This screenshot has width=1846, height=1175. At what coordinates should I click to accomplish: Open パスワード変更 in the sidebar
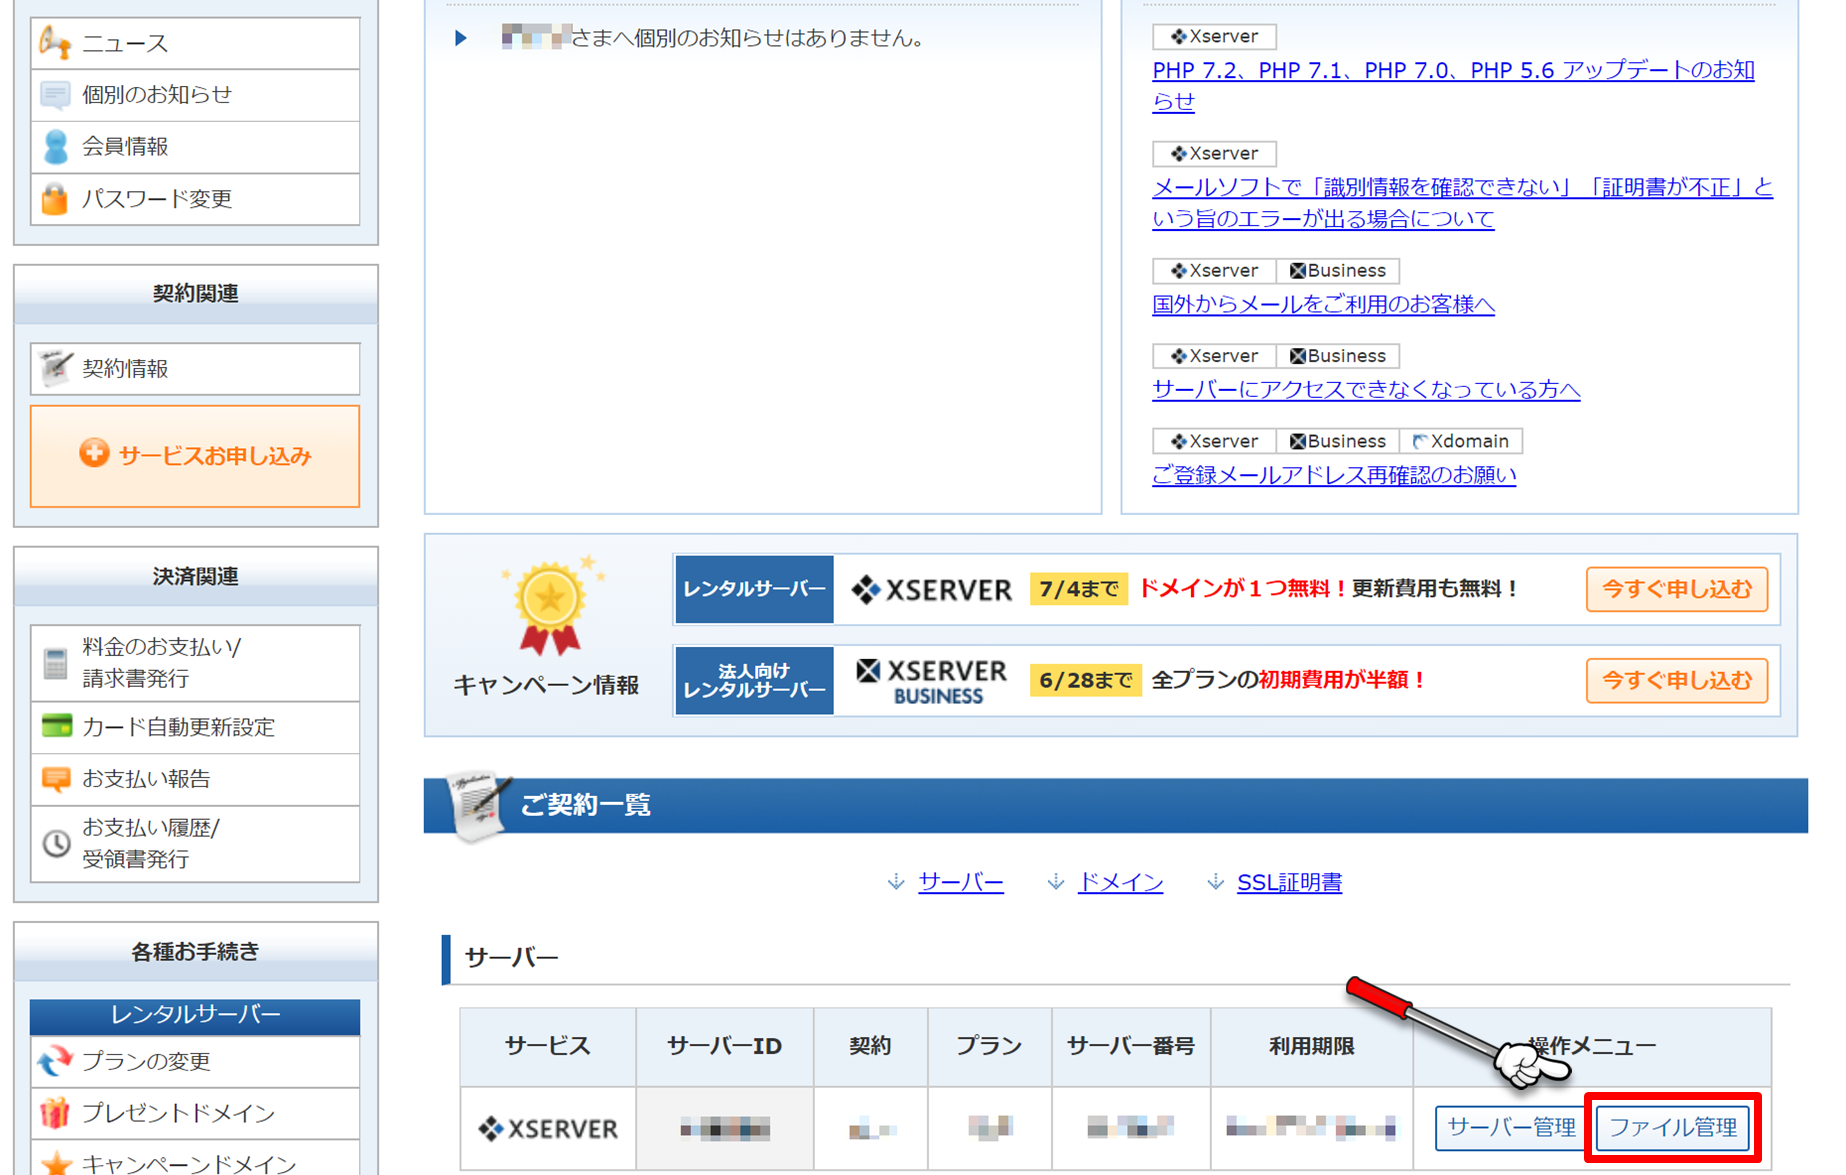click(x=195, y=199)
